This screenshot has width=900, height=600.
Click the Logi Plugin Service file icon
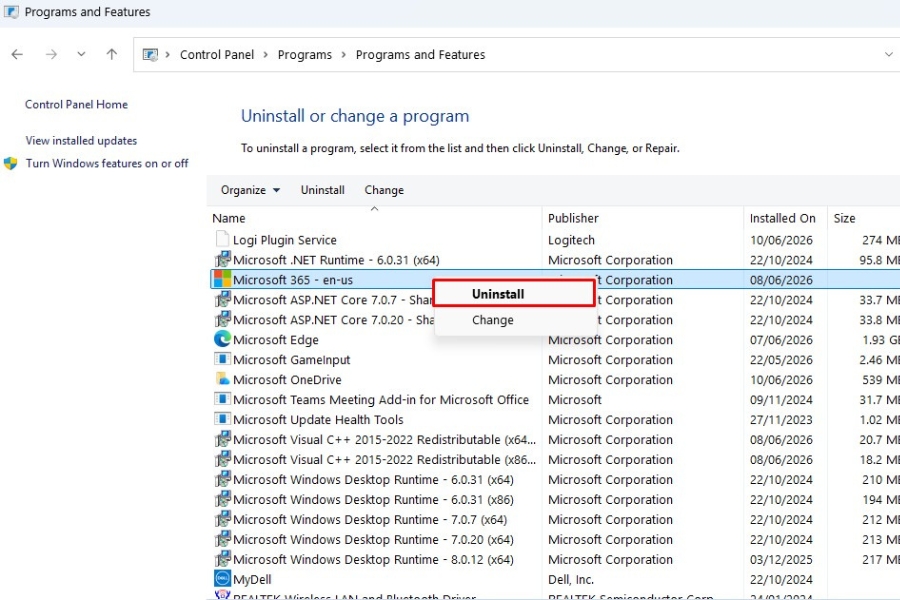coord(222,239)
